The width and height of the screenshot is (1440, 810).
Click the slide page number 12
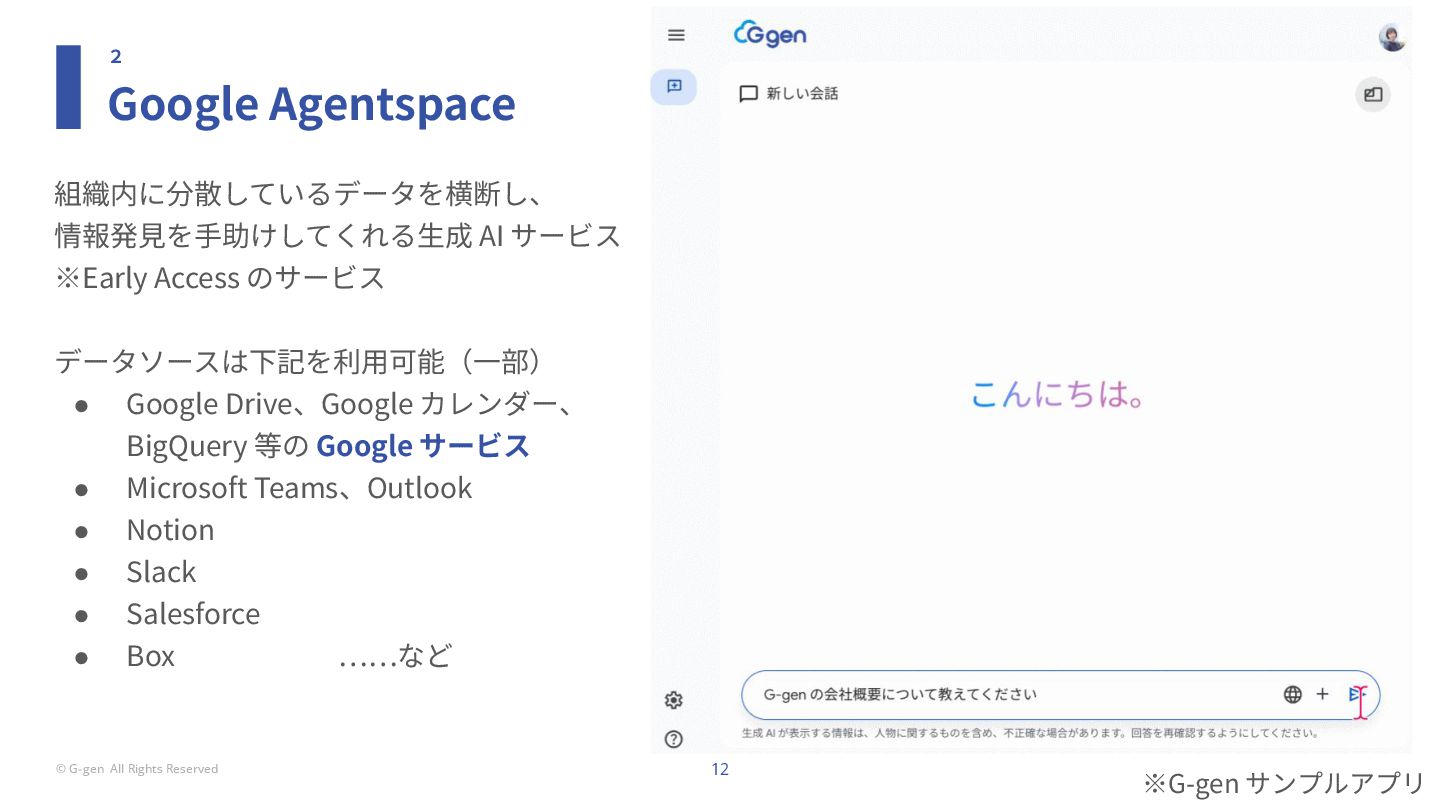(720, 769)
